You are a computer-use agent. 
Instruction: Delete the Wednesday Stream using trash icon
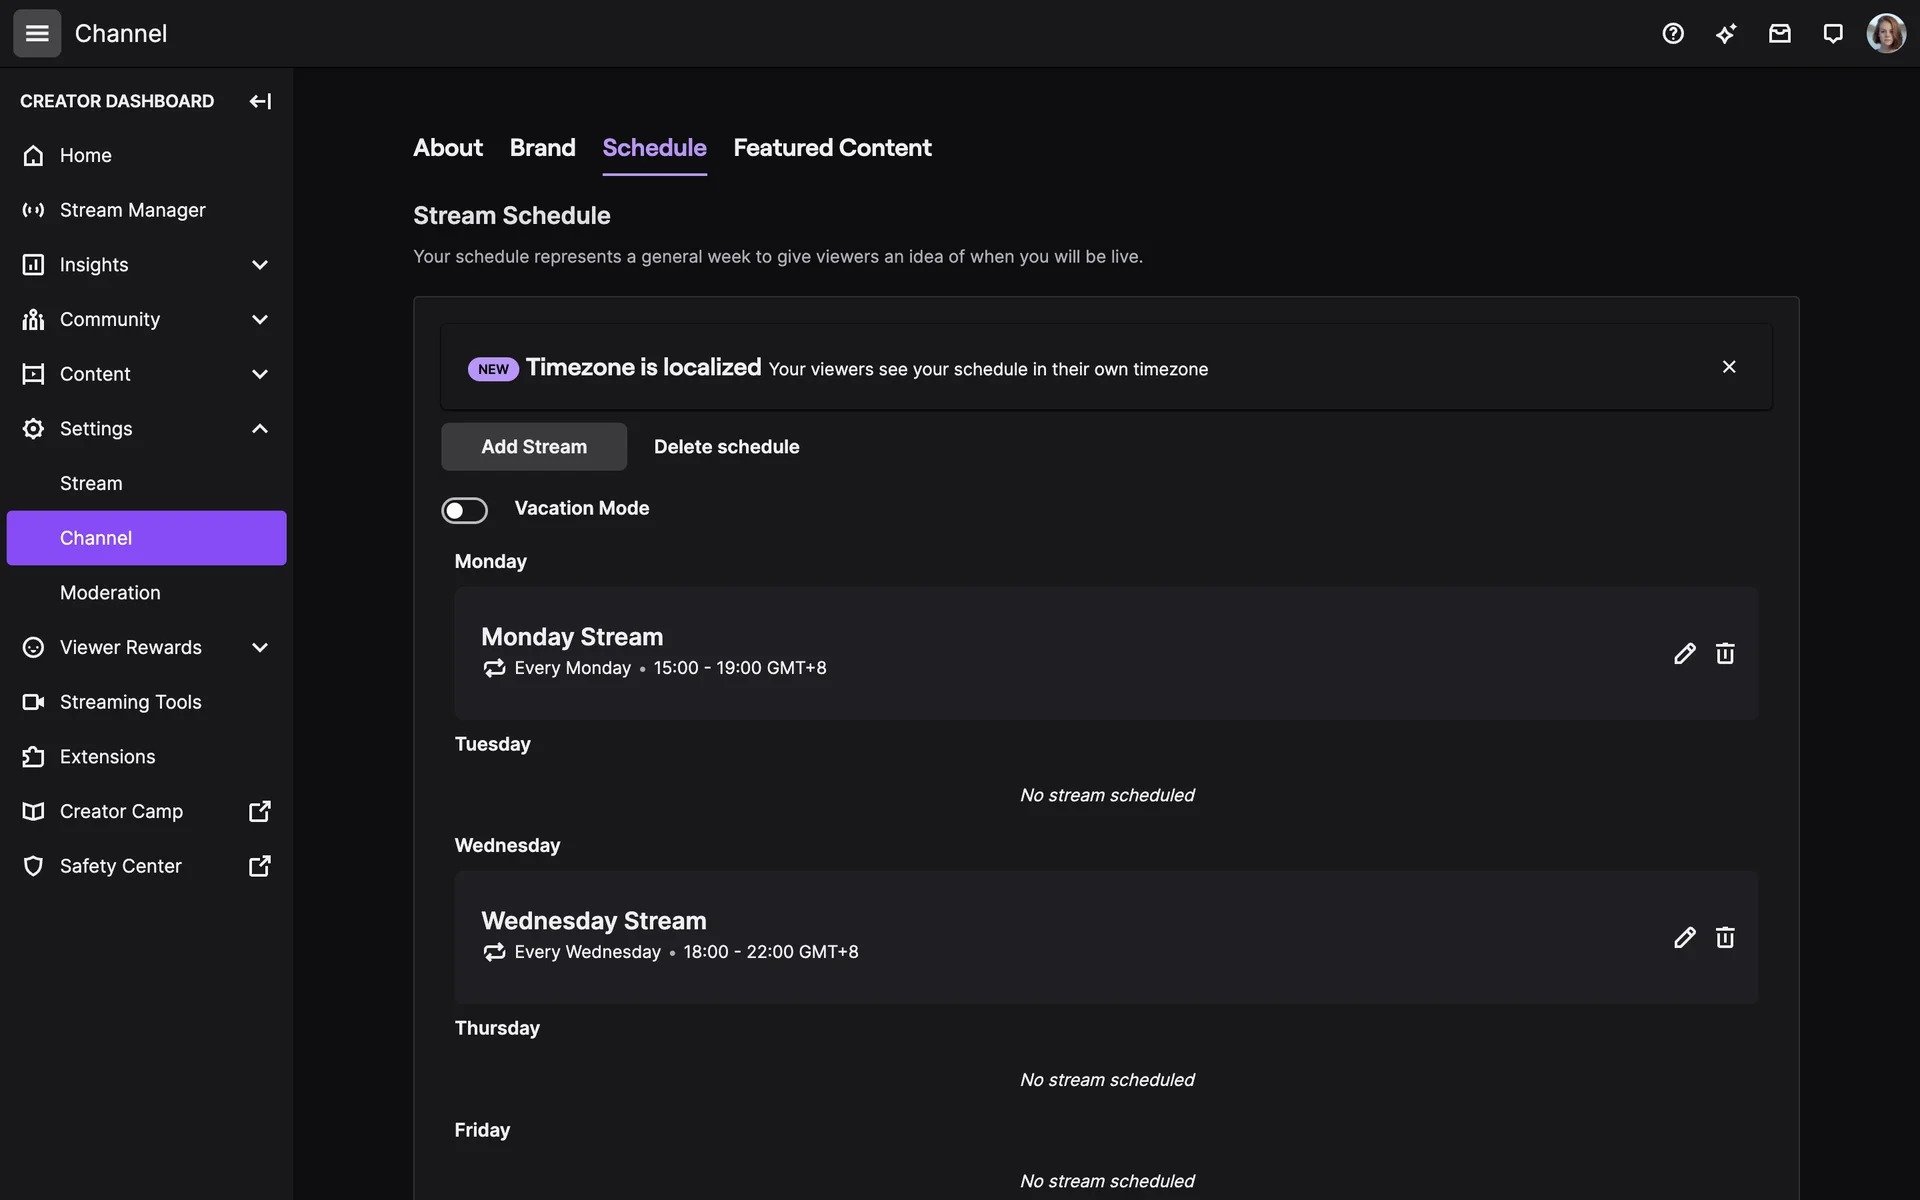tap(1725, 938)
